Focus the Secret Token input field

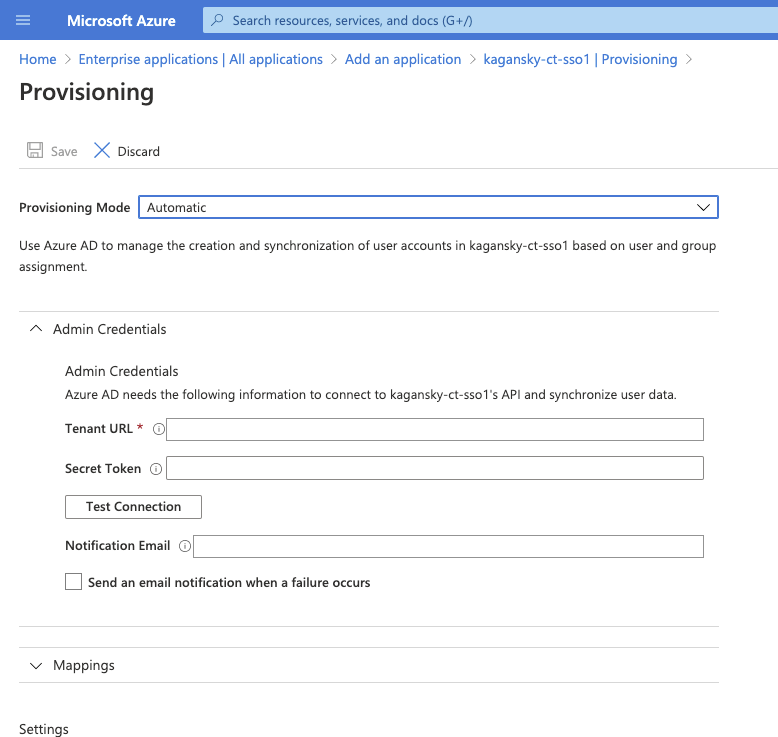pyautogui.click(x=435, y=468)
